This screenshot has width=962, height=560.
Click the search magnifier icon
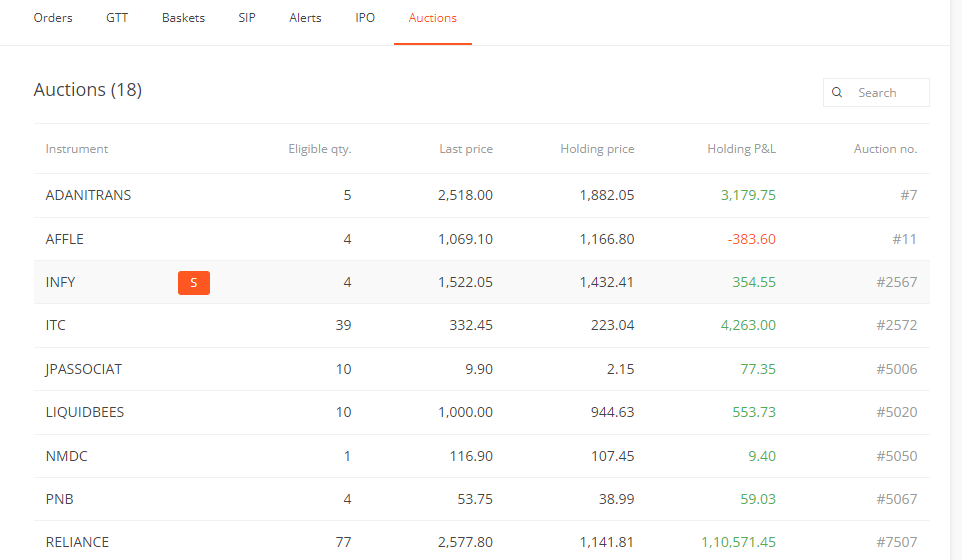coord(837,93)
